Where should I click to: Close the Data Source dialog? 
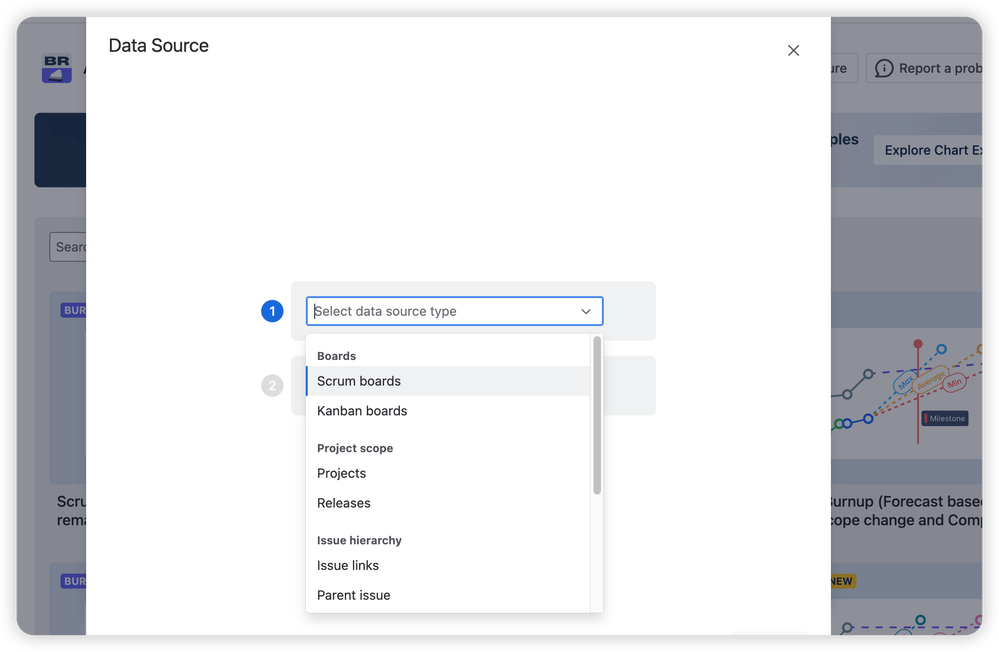coord(793,50)
